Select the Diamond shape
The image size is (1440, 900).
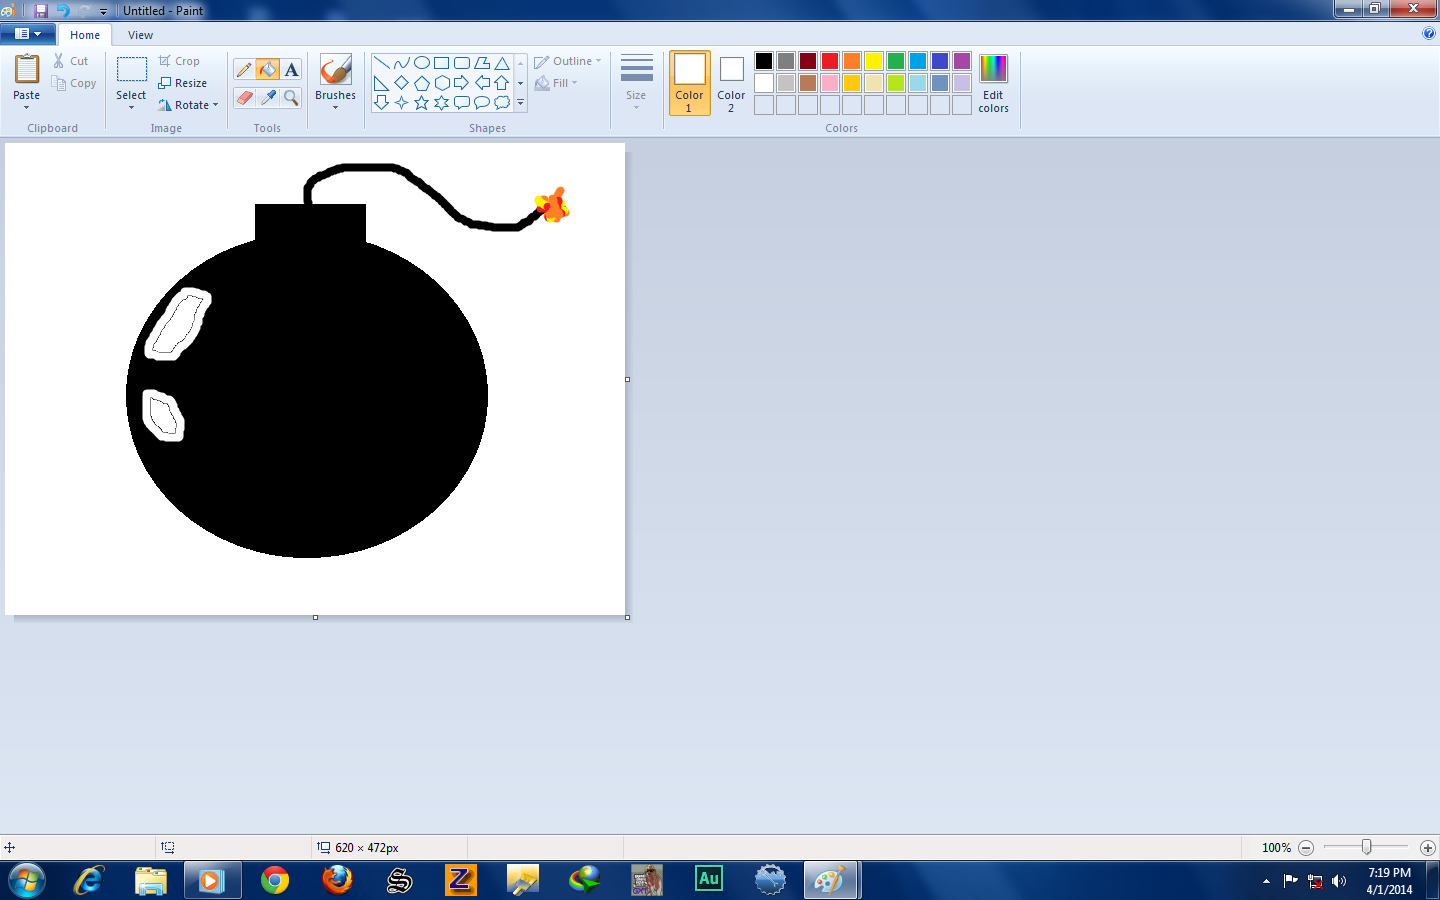[401, 83]
